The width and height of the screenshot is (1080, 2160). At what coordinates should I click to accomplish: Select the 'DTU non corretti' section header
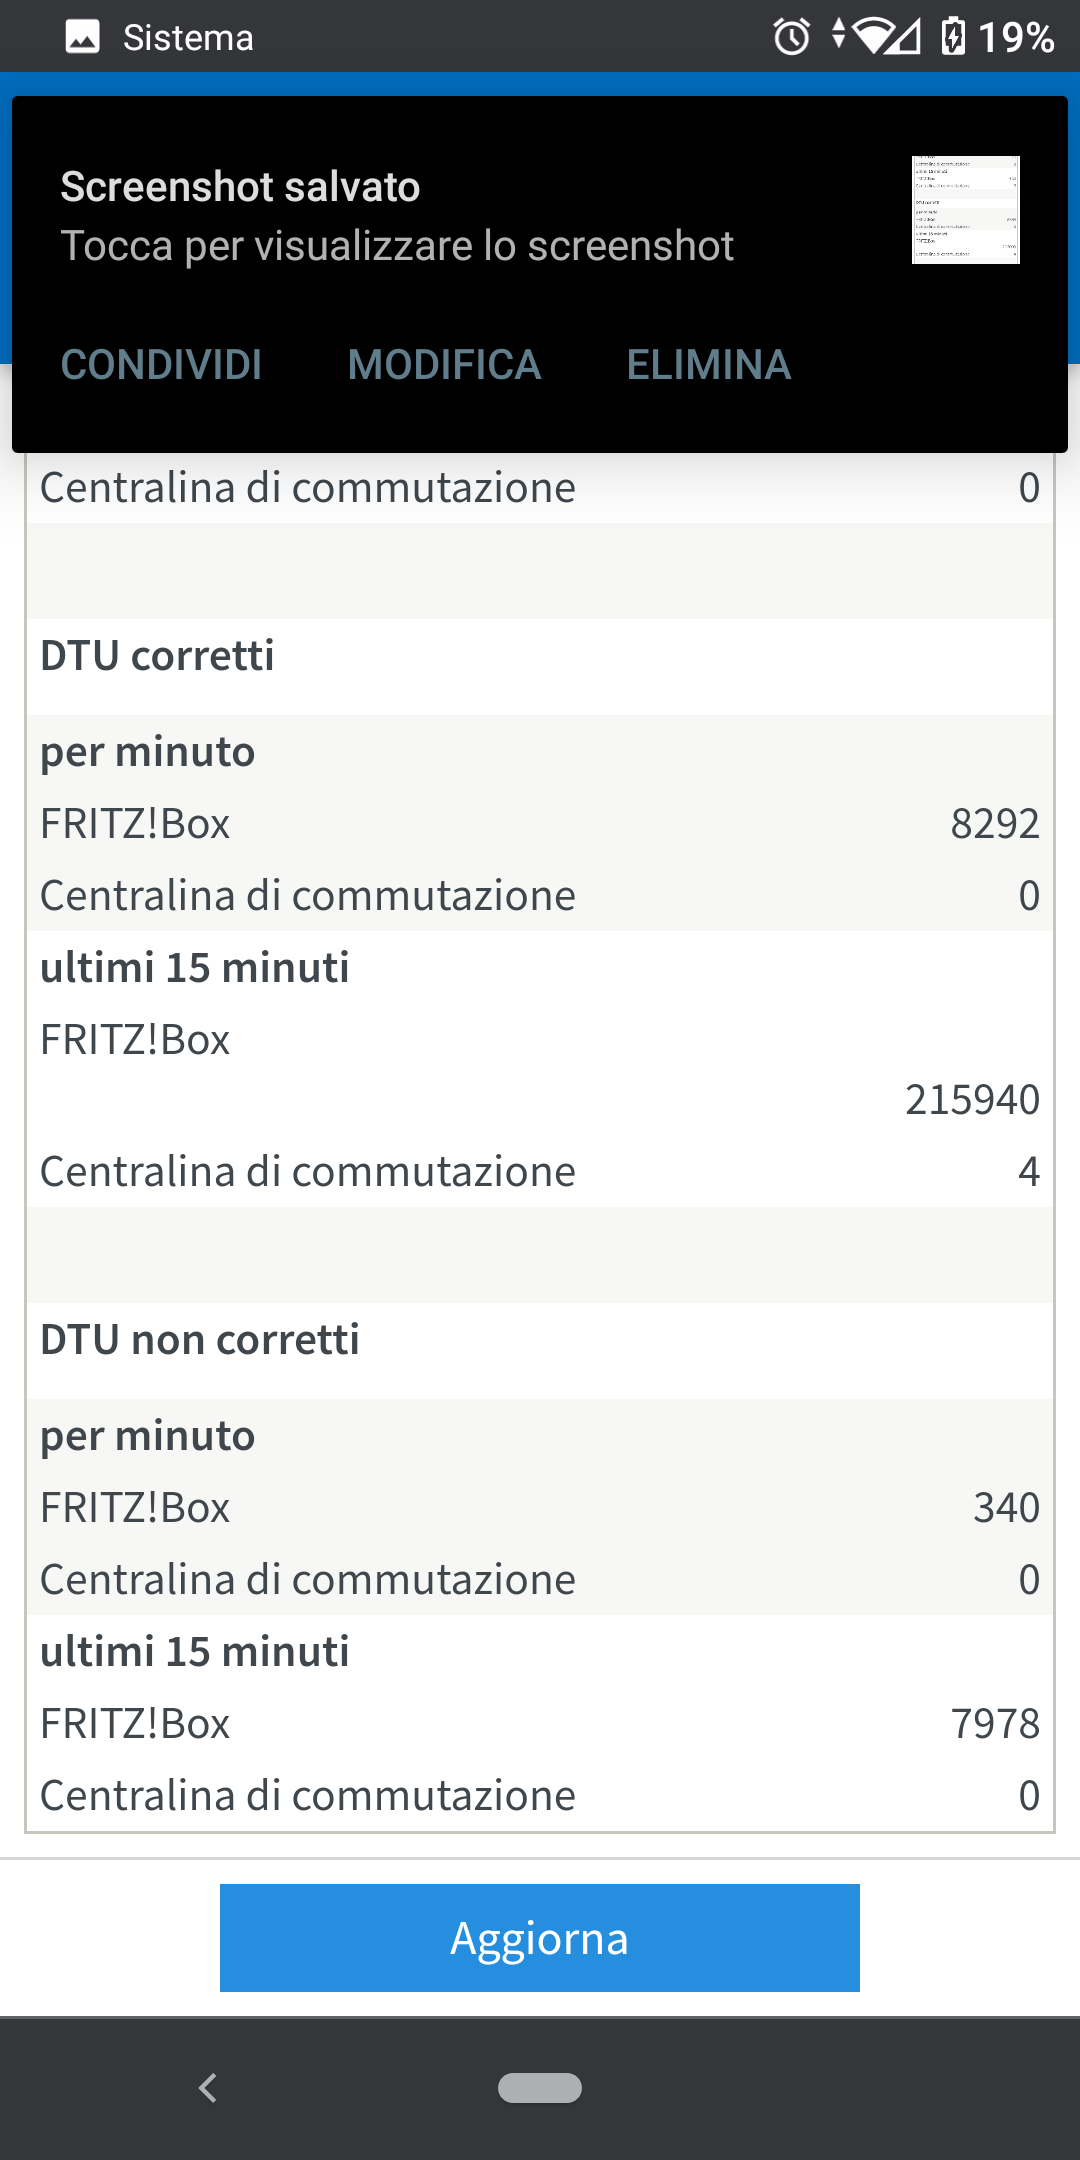pos(200,1340)
